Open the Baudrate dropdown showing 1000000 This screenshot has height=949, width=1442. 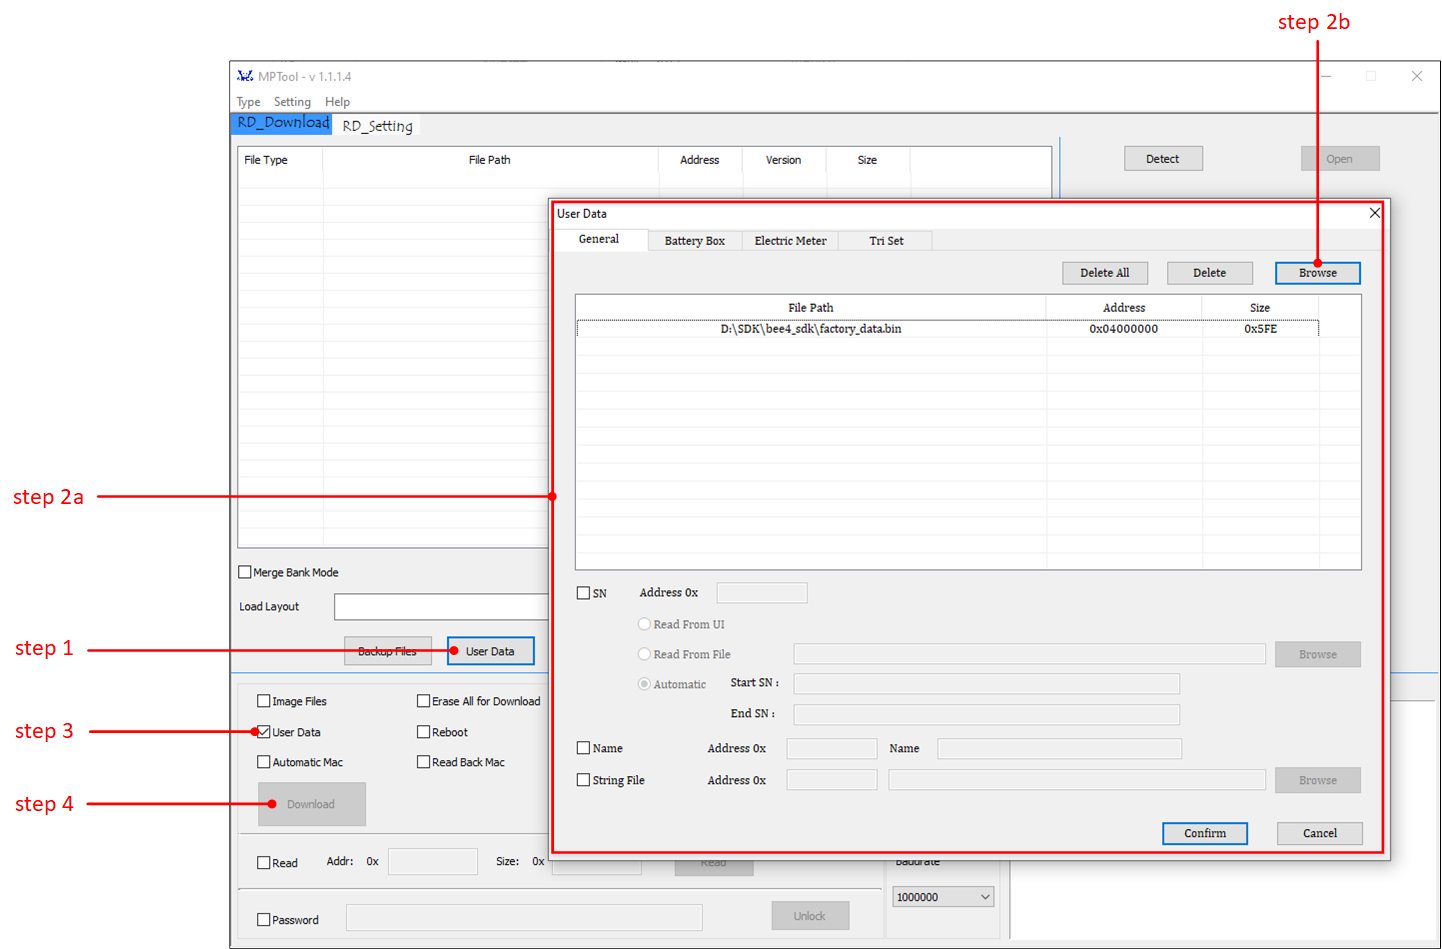point(942,897)
